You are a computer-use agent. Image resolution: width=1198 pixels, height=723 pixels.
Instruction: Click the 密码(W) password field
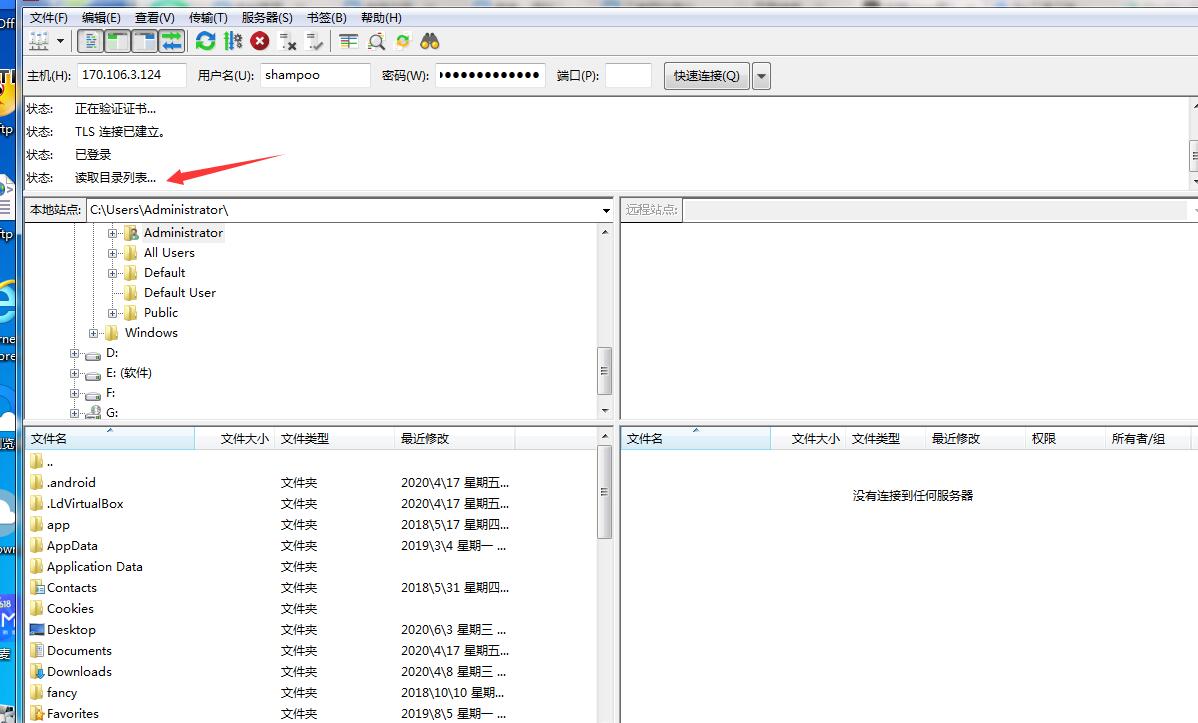(491, 75)
